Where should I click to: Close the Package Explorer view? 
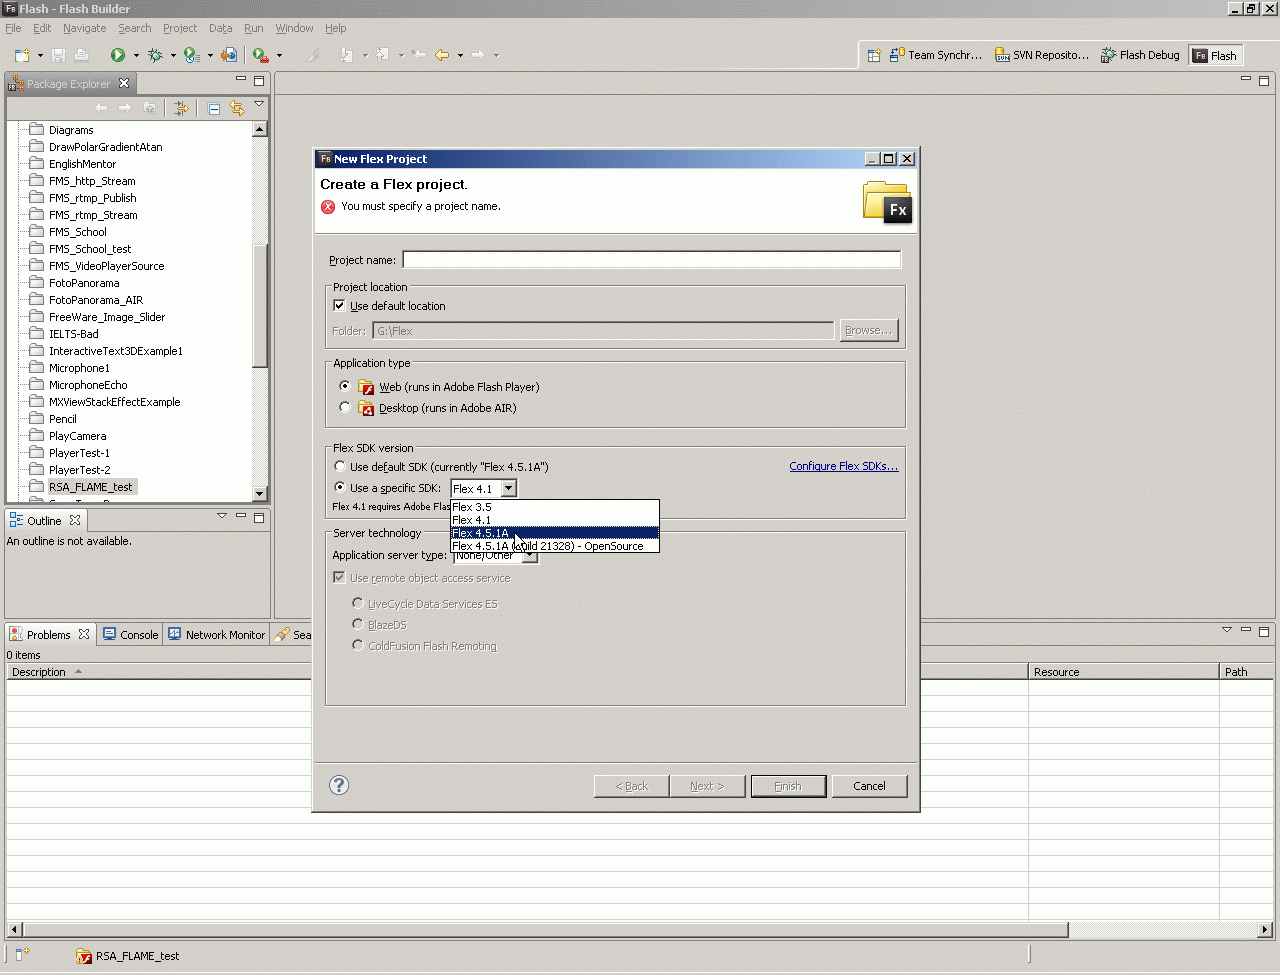124,83
